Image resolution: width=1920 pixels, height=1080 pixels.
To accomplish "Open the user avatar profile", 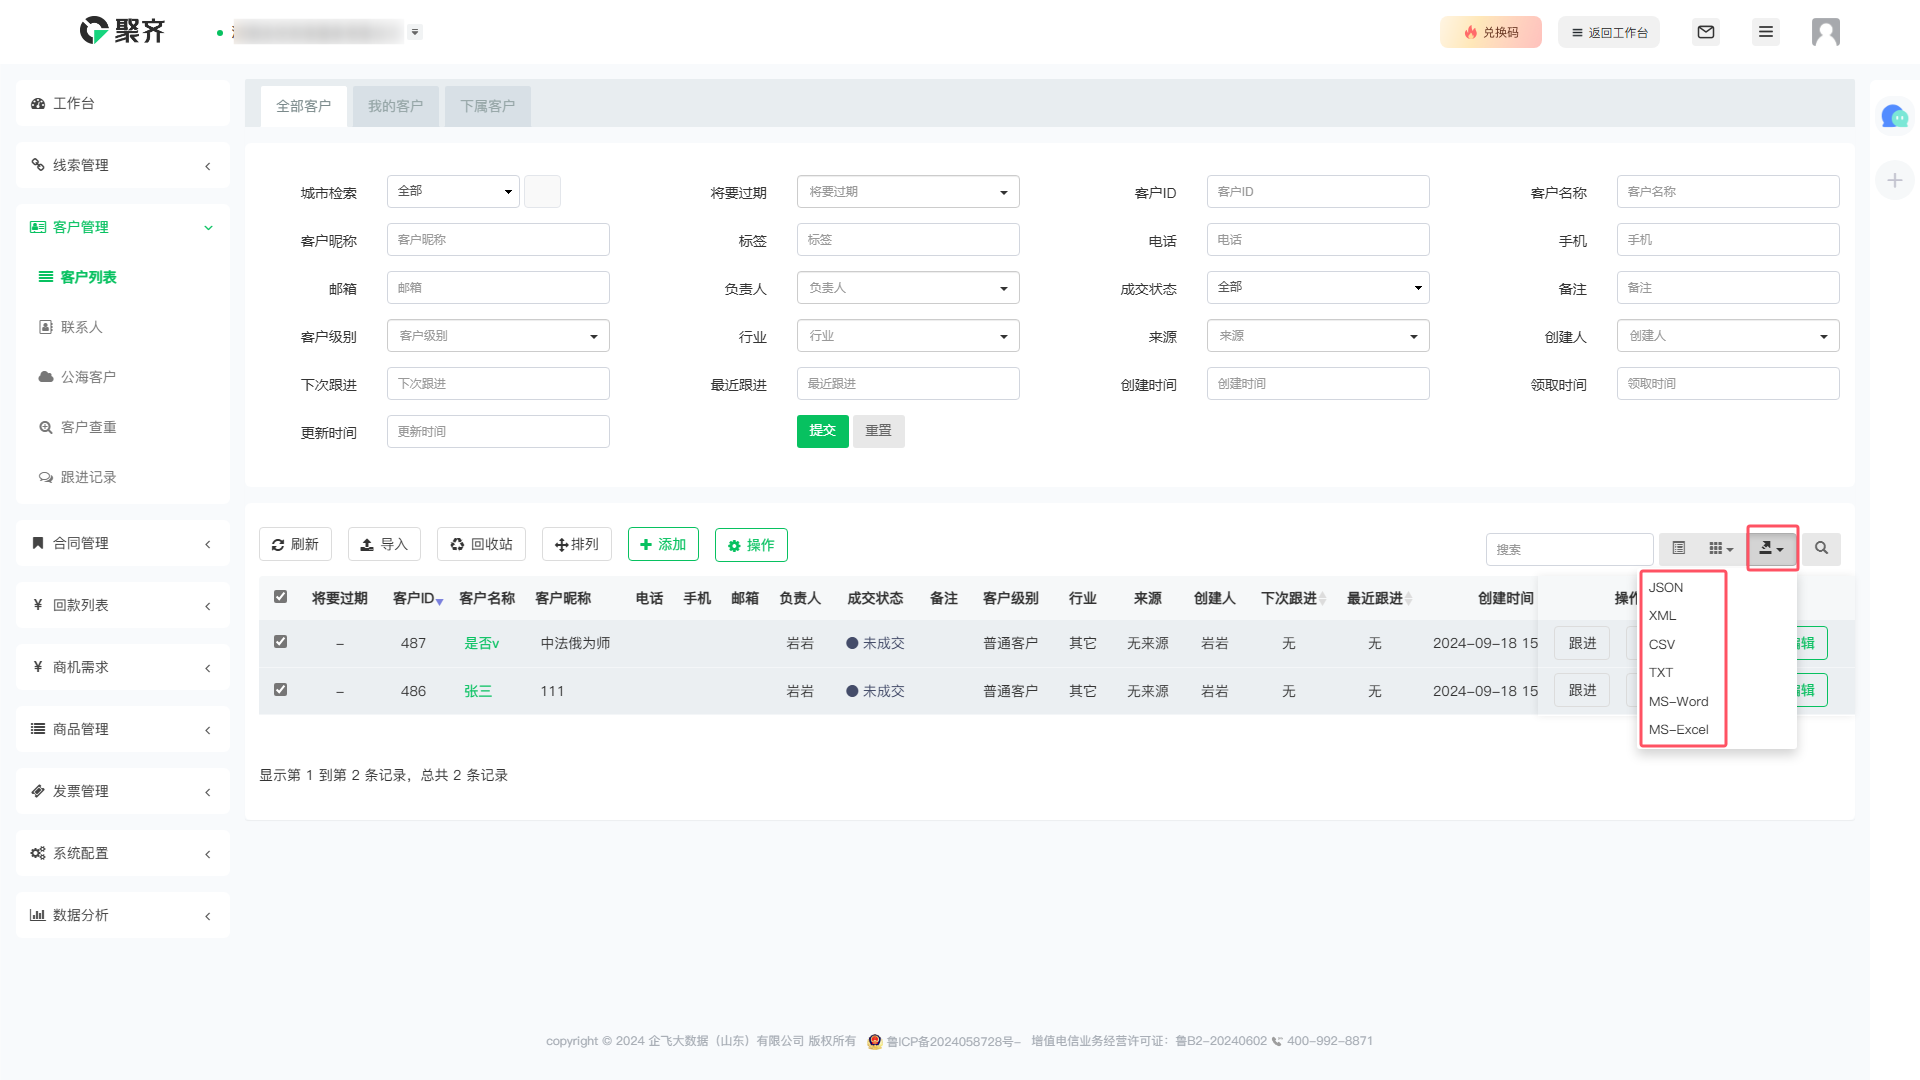I will coord(1826,32).
